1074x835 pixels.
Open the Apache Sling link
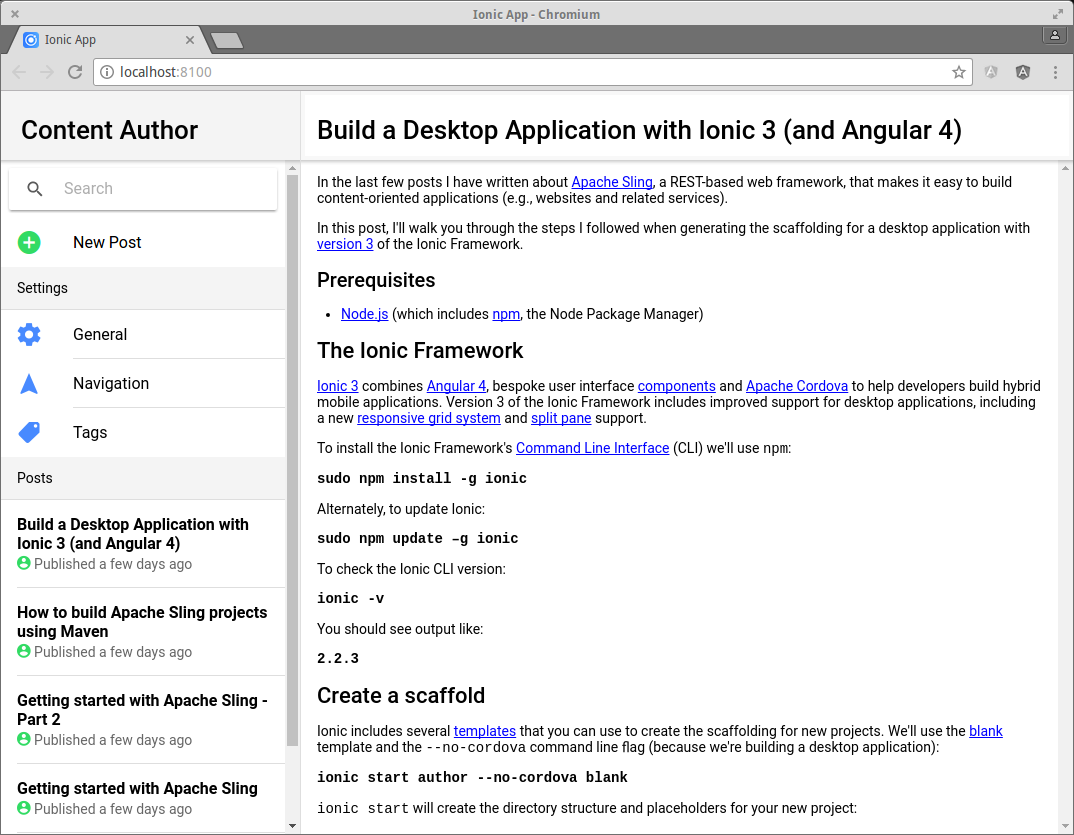pos(612,182)
